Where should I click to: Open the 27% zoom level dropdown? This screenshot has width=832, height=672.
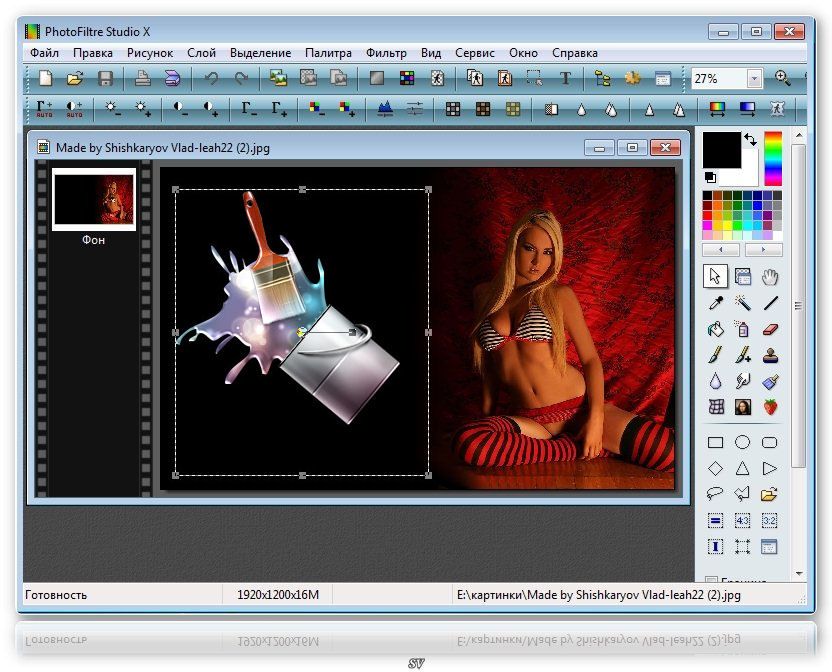754,78
